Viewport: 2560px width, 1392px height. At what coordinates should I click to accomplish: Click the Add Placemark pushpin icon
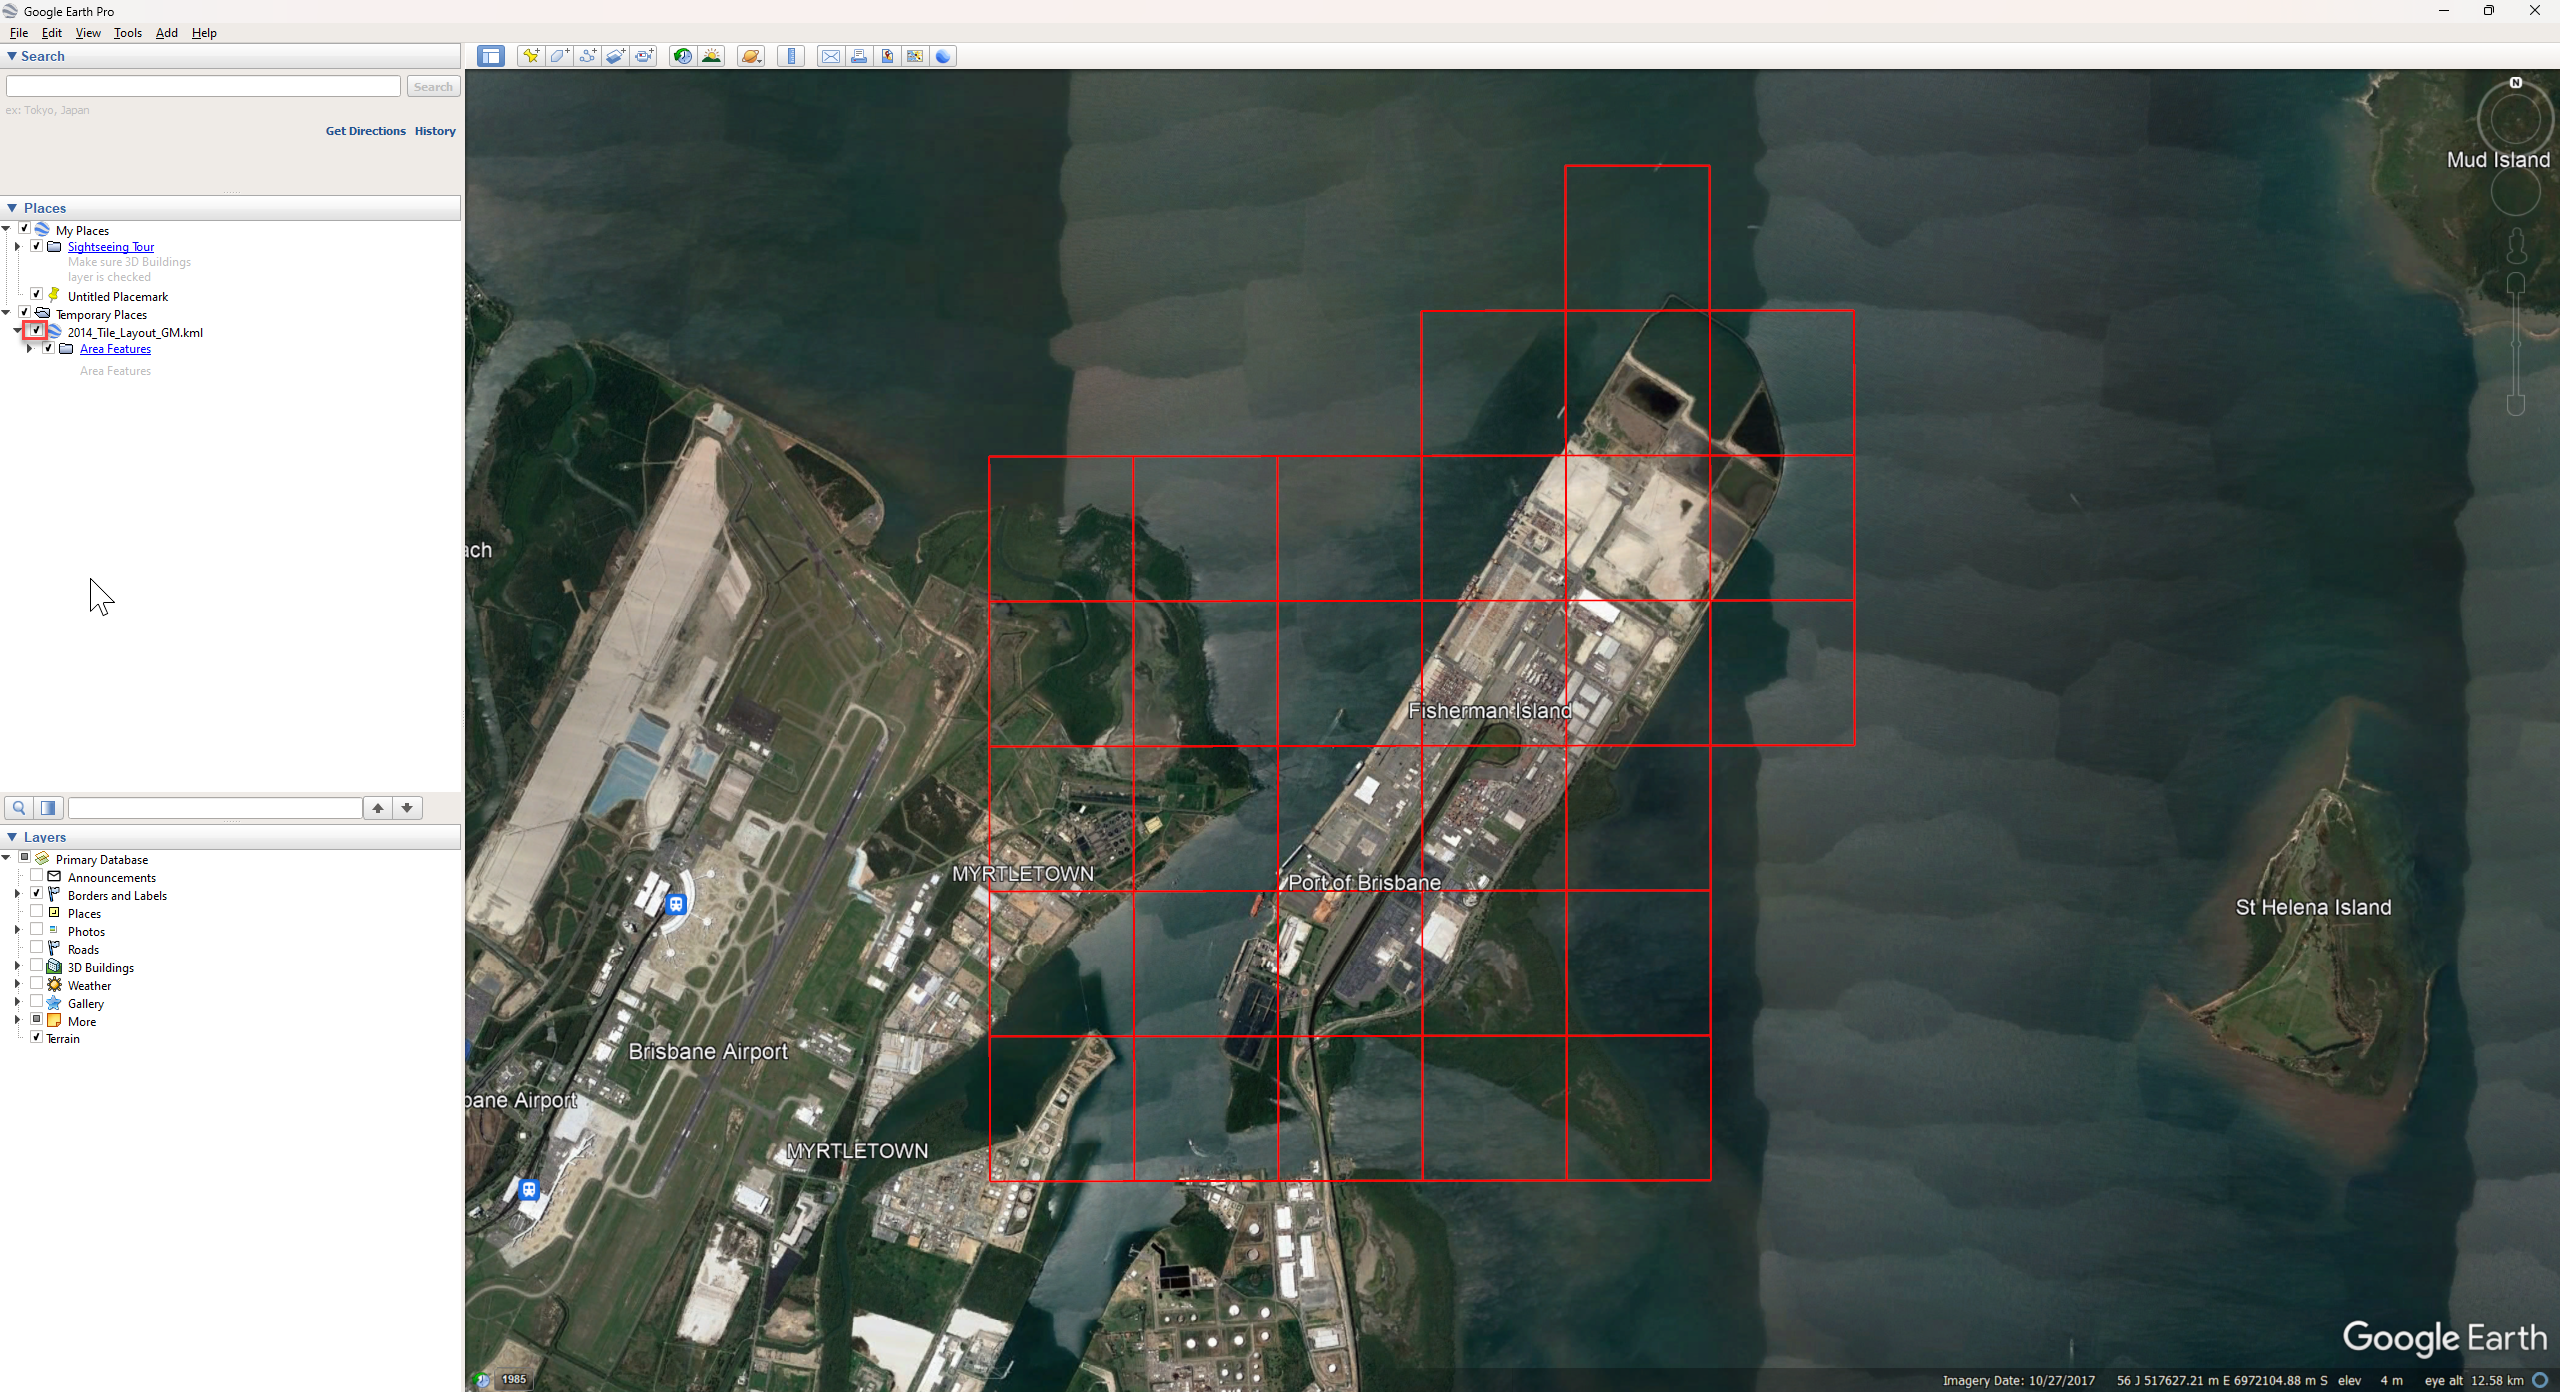pos(531,56)
